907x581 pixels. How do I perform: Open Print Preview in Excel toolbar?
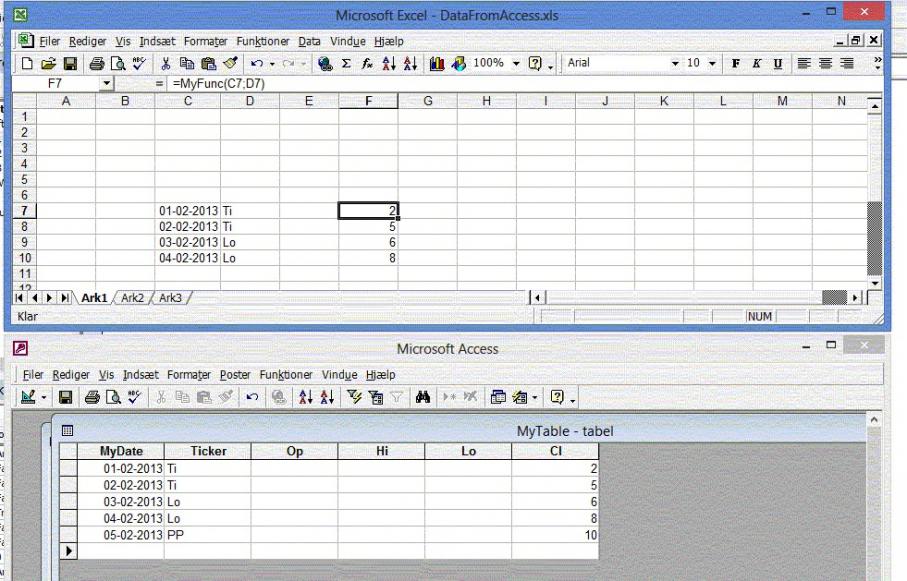[x=117, y=64]
